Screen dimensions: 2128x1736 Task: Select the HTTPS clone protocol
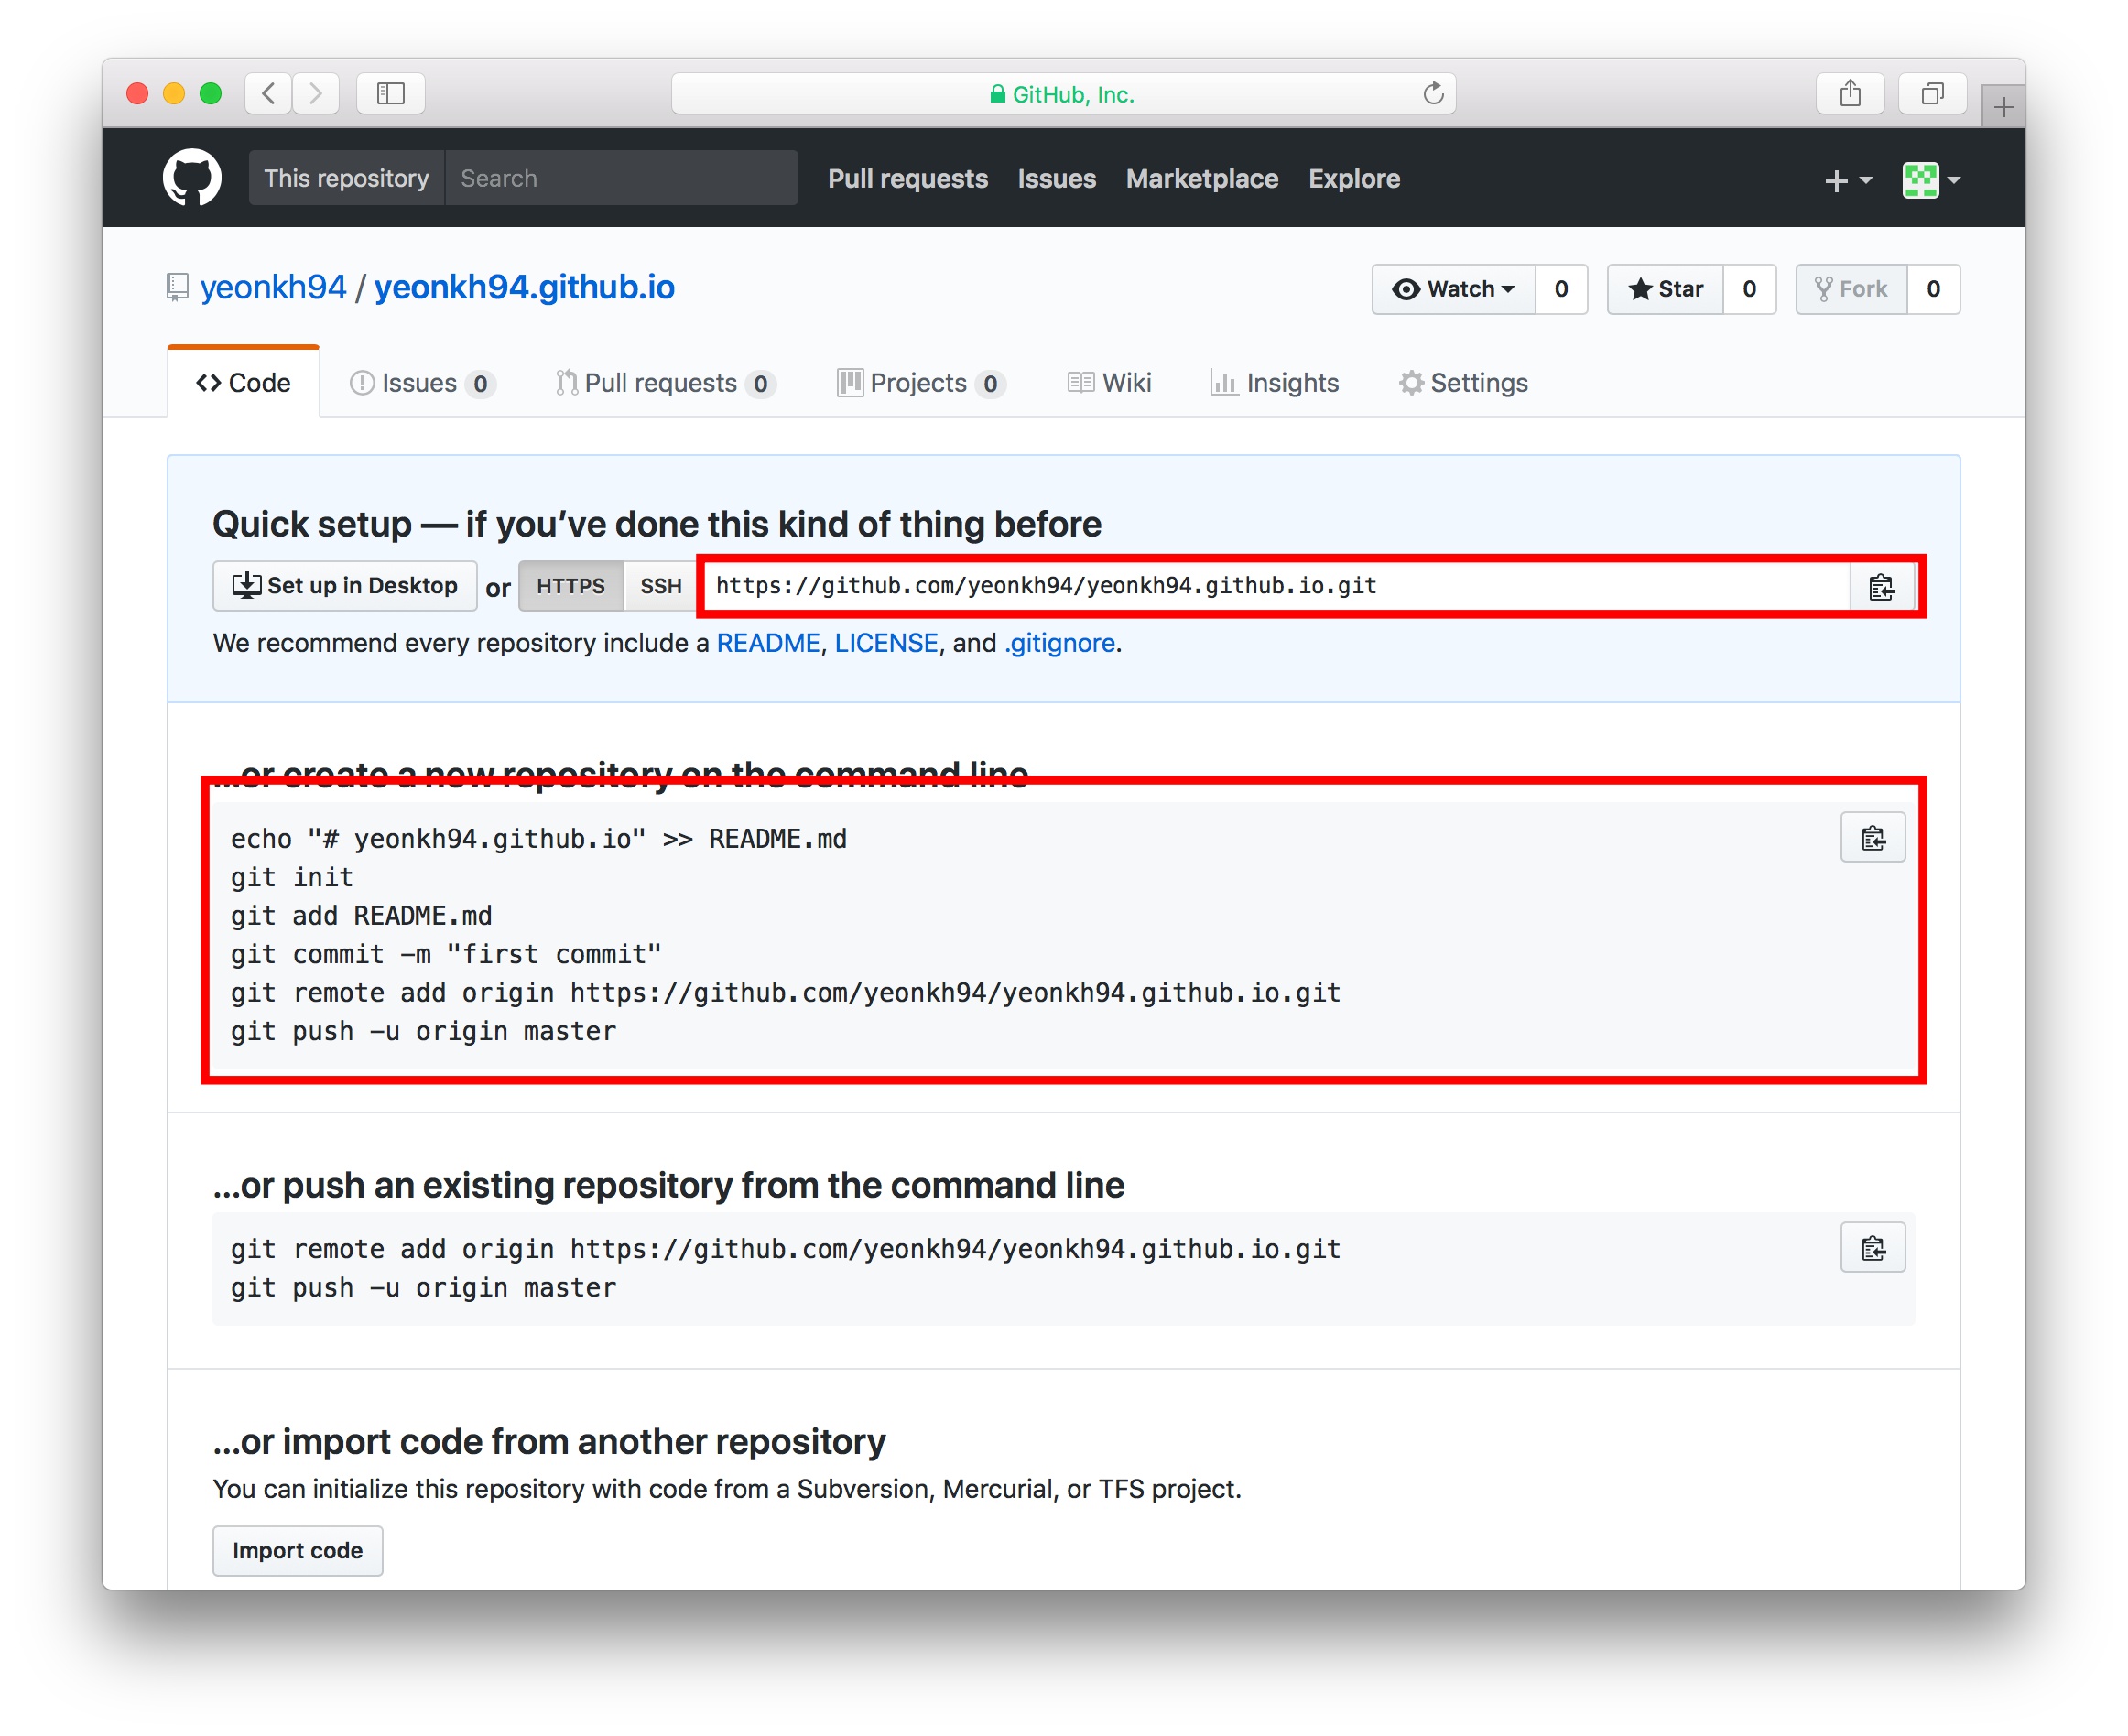570,587
